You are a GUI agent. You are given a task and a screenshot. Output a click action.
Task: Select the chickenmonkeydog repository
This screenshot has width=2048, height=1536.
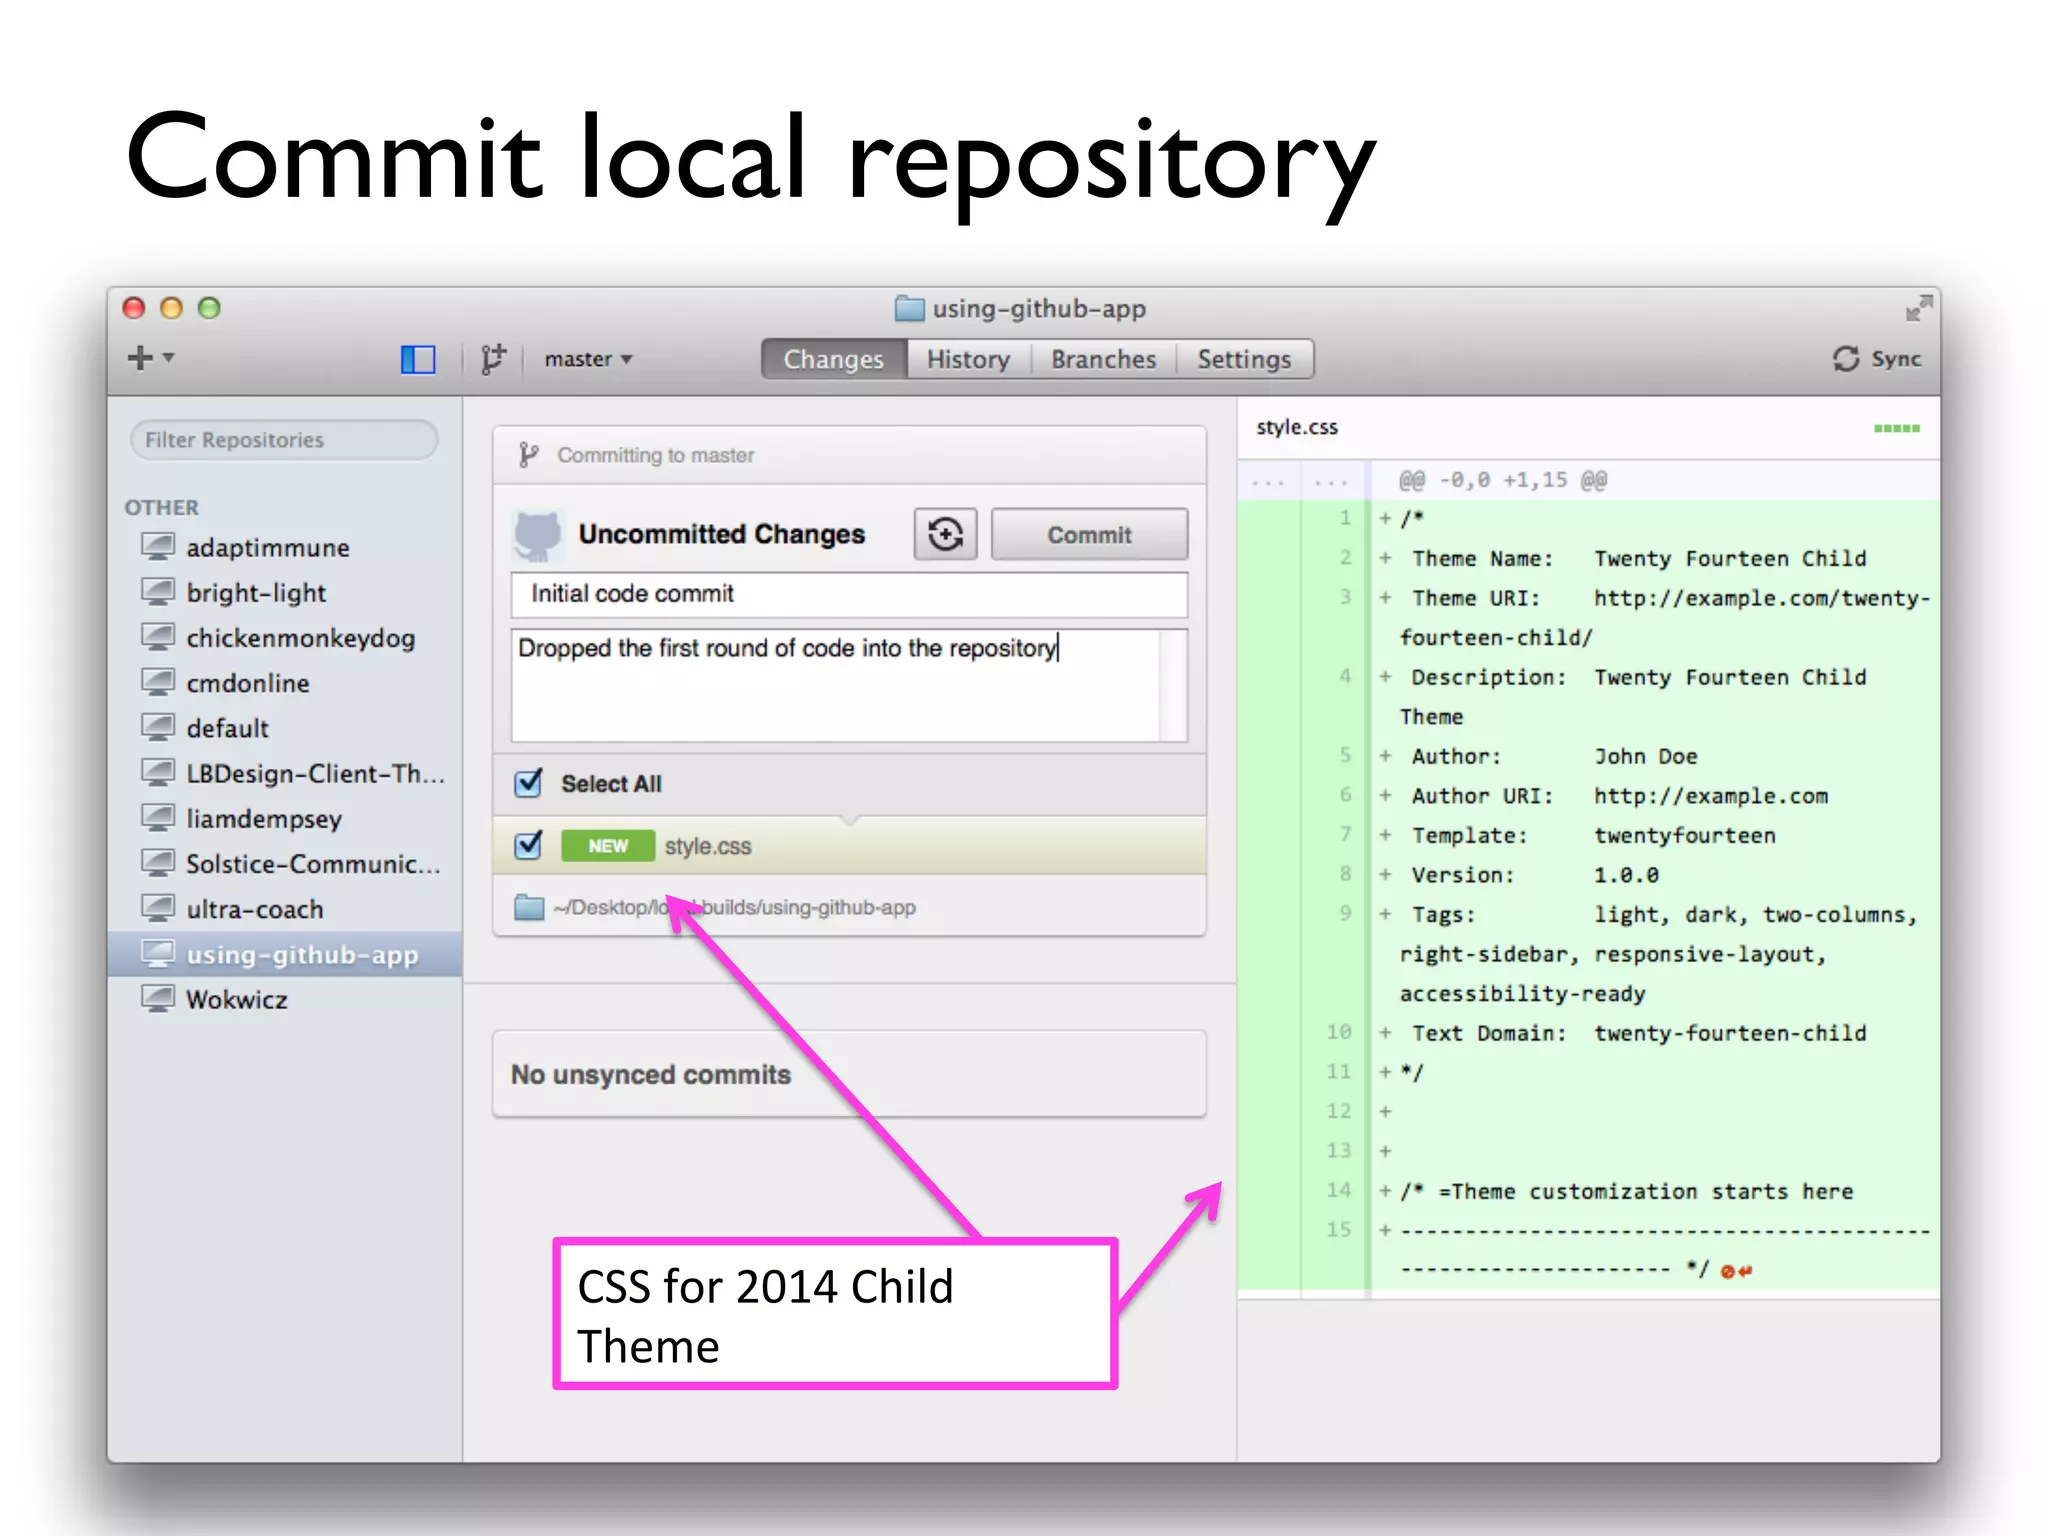285,638
